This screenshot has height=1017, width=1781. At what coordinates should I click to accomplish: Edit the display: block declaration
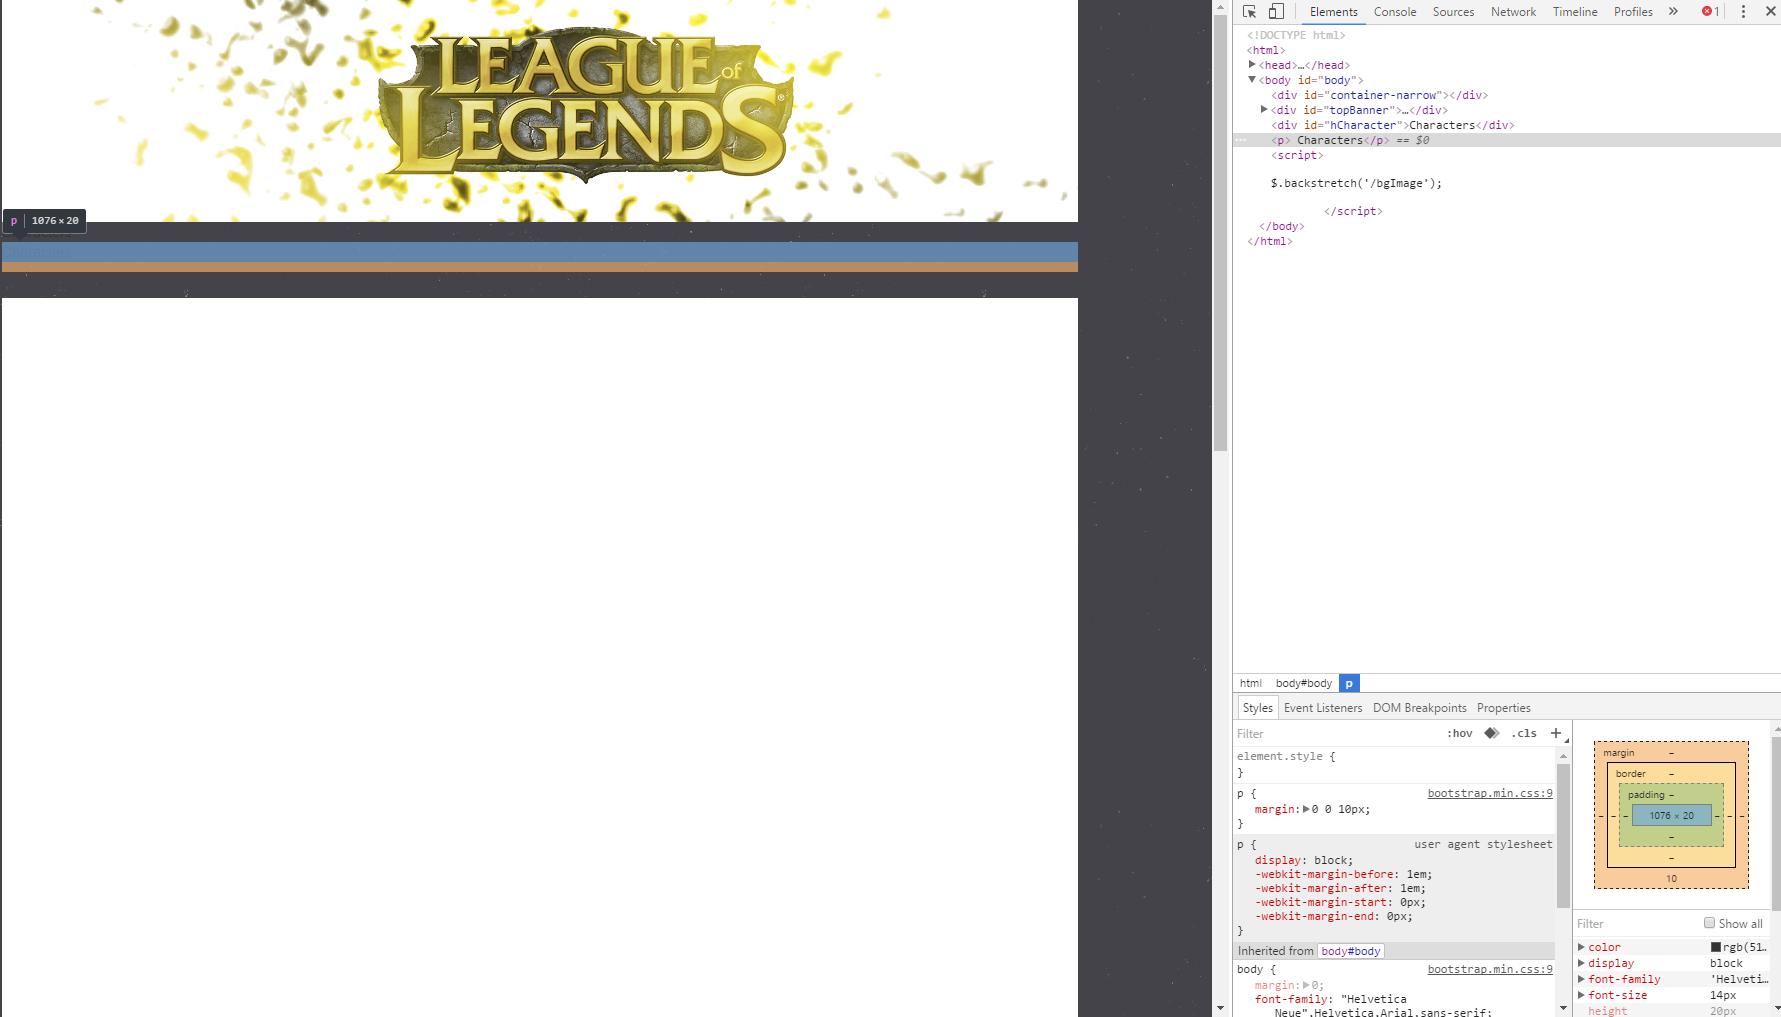click(x=1304, y=860)
